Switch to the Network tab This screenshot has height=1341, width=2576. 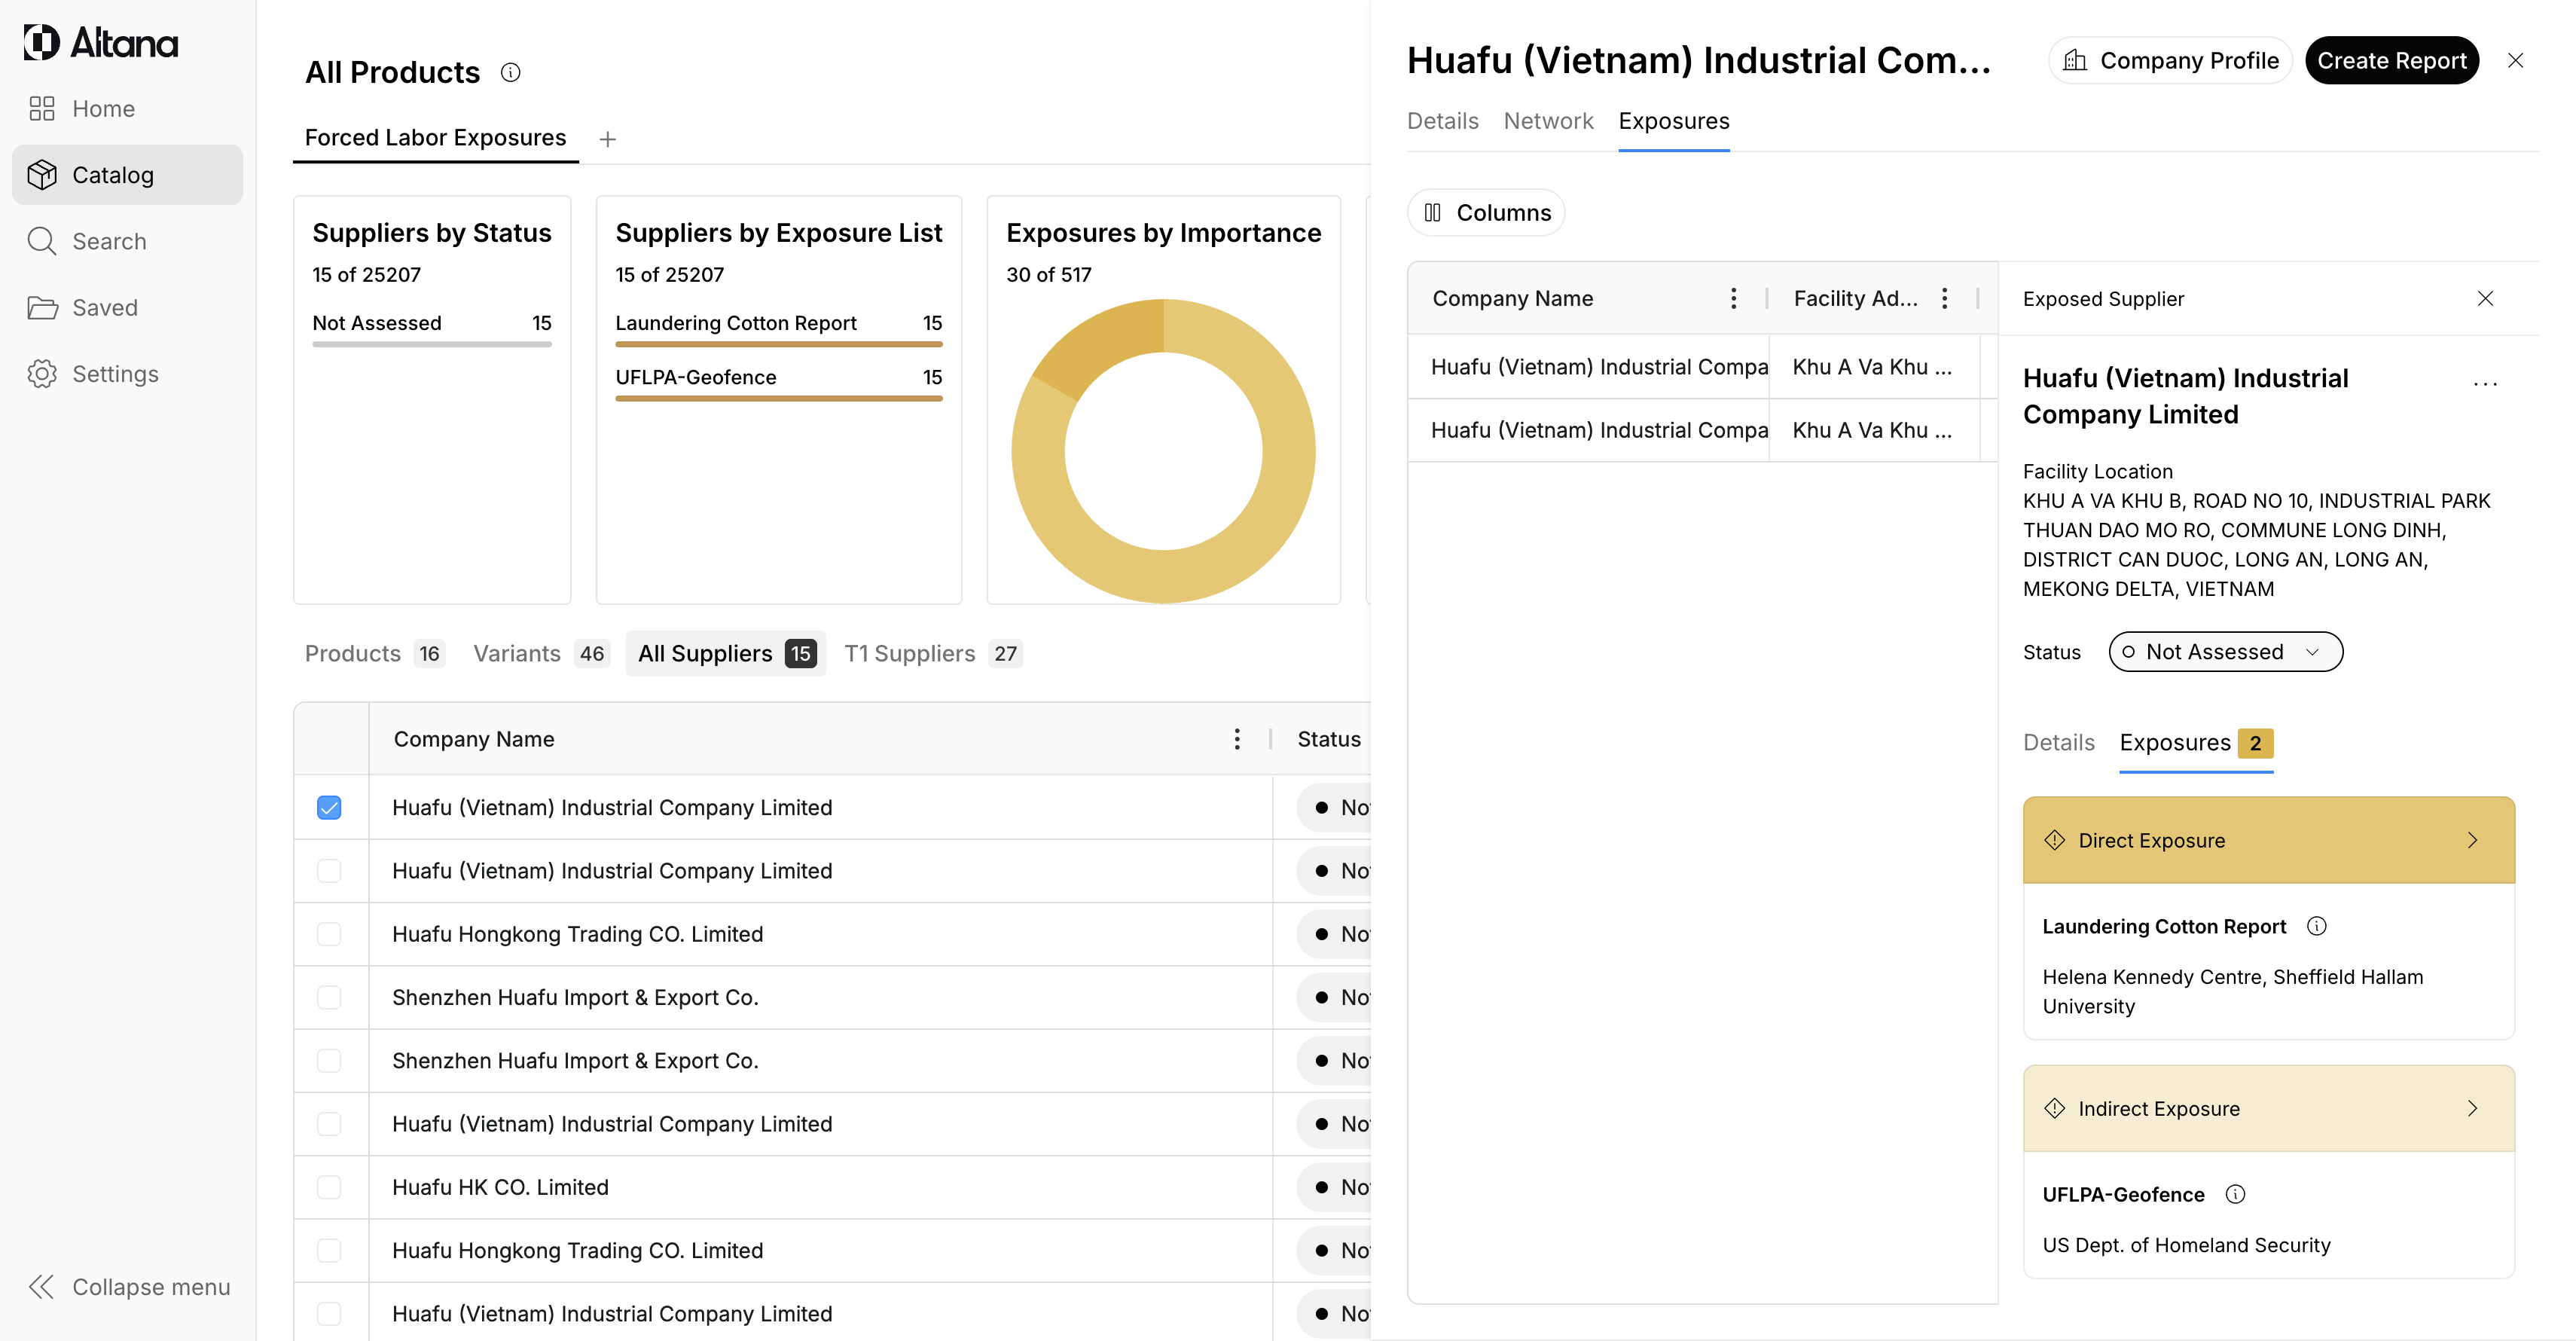click(1548, 121)
